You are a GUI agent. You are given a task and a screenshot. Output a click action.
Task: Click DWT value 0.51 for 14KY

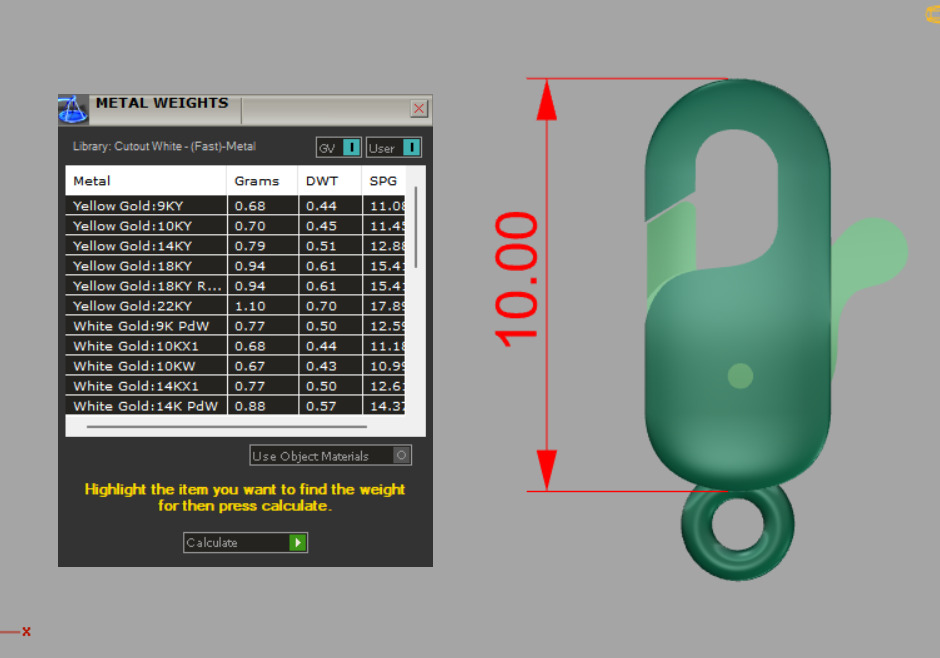pos(321,246)
